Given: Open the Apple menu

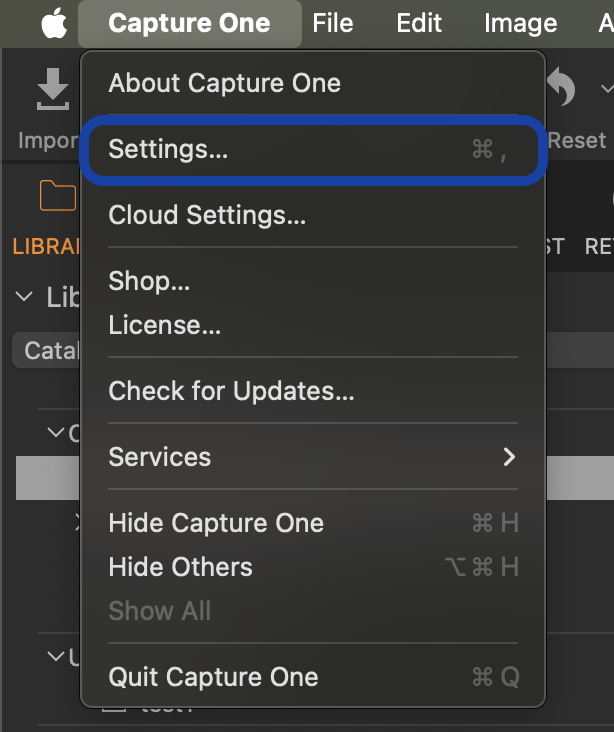Looking at the screenshot, I should 54,24.
